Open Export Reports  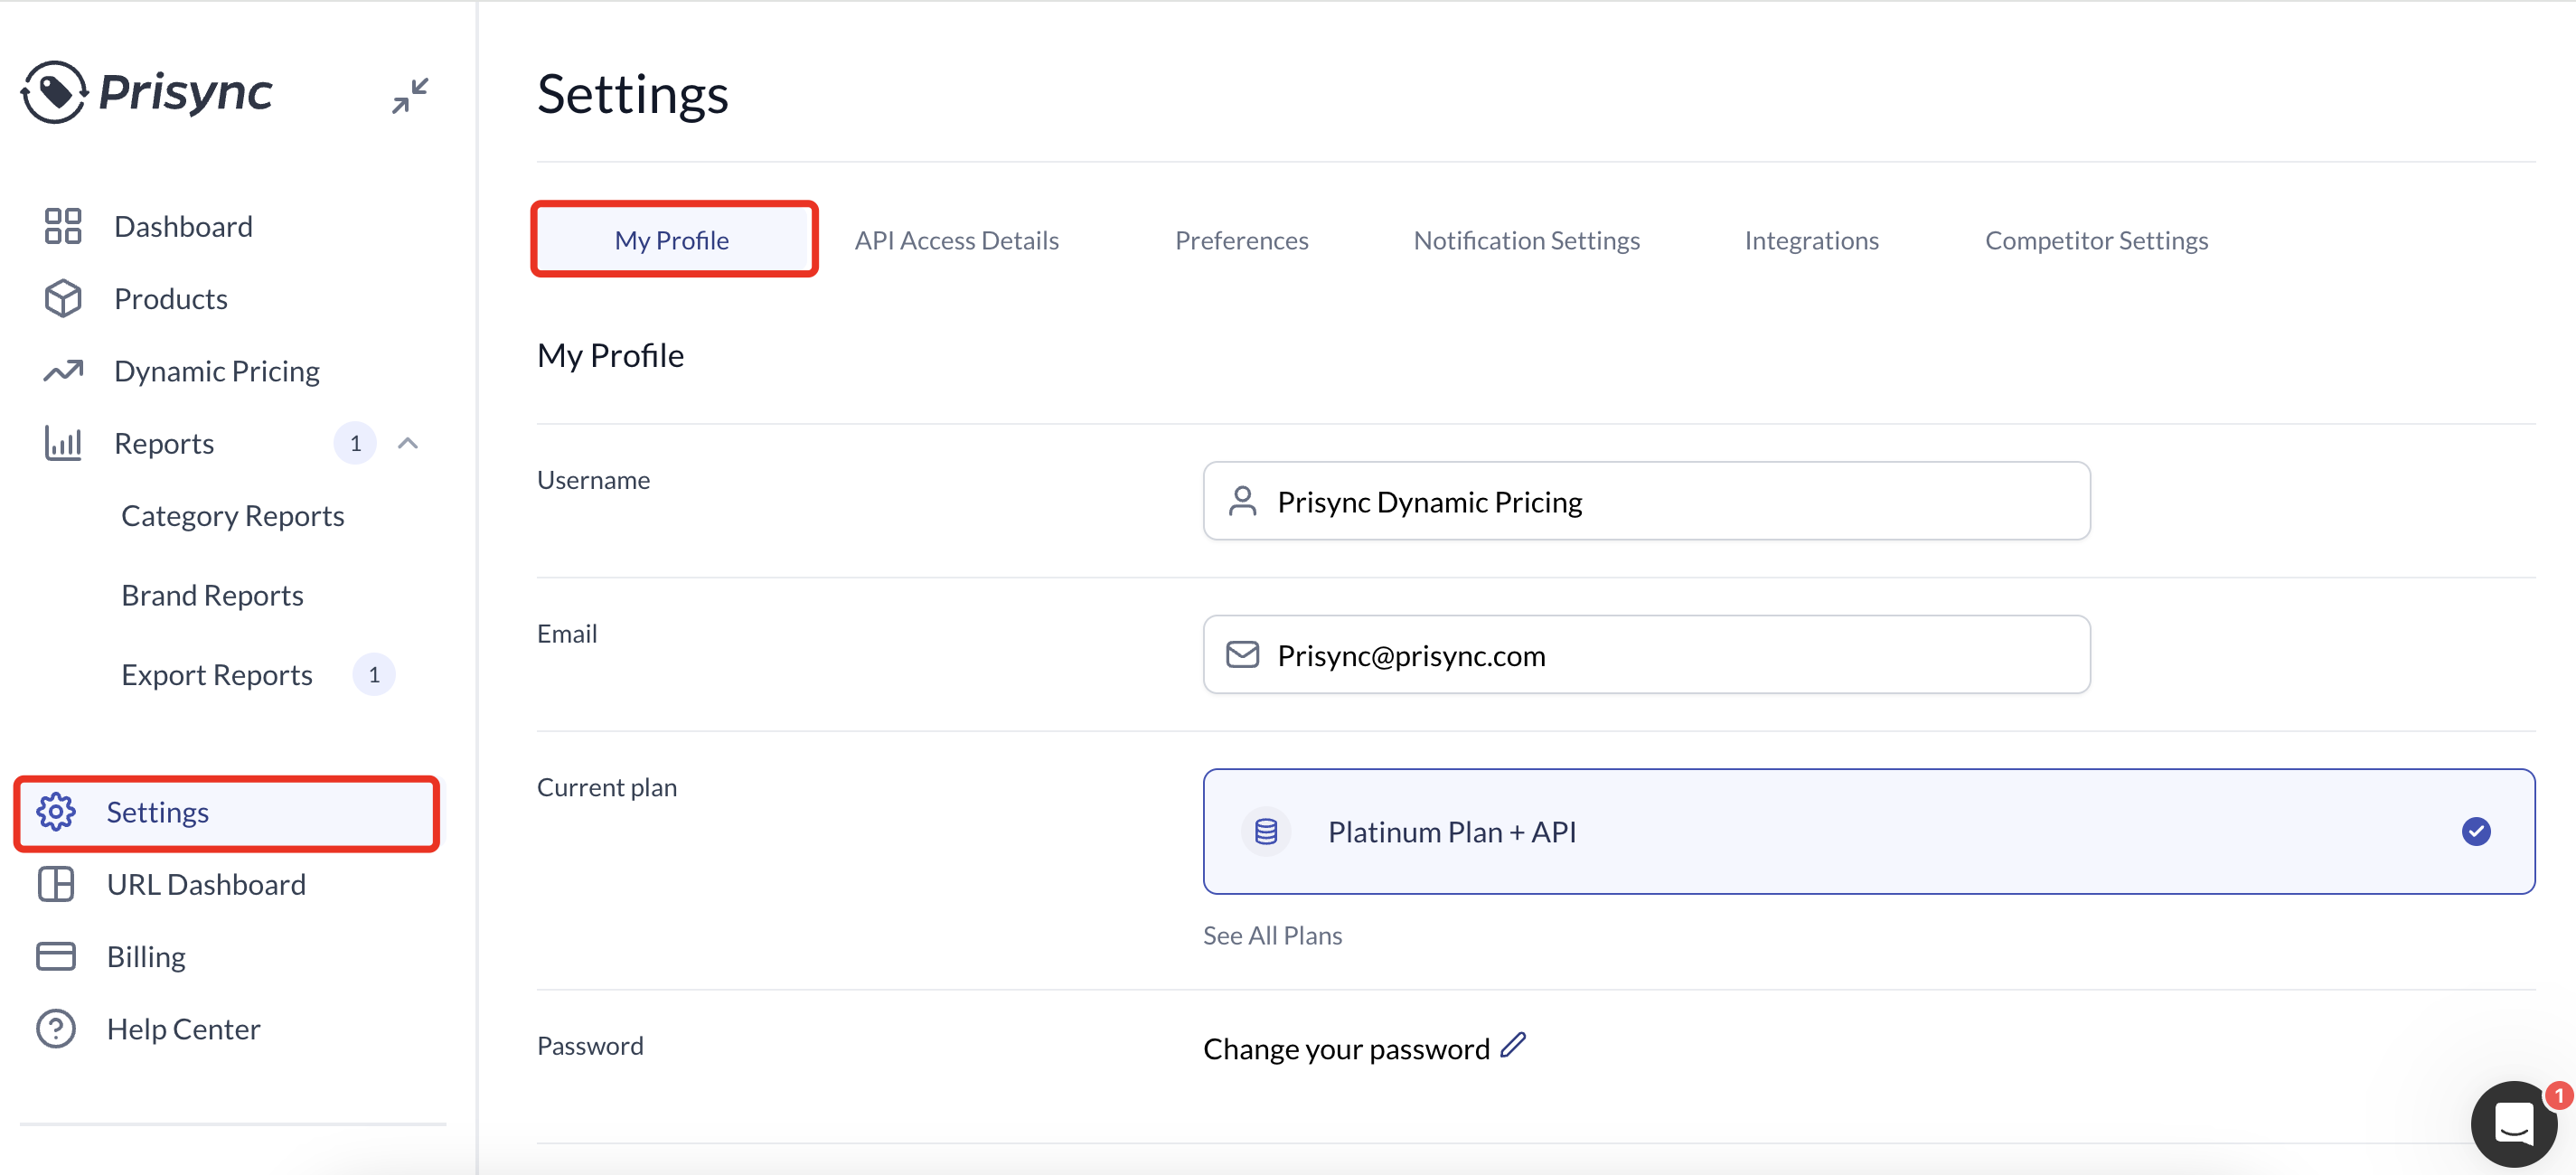(217, 675)
